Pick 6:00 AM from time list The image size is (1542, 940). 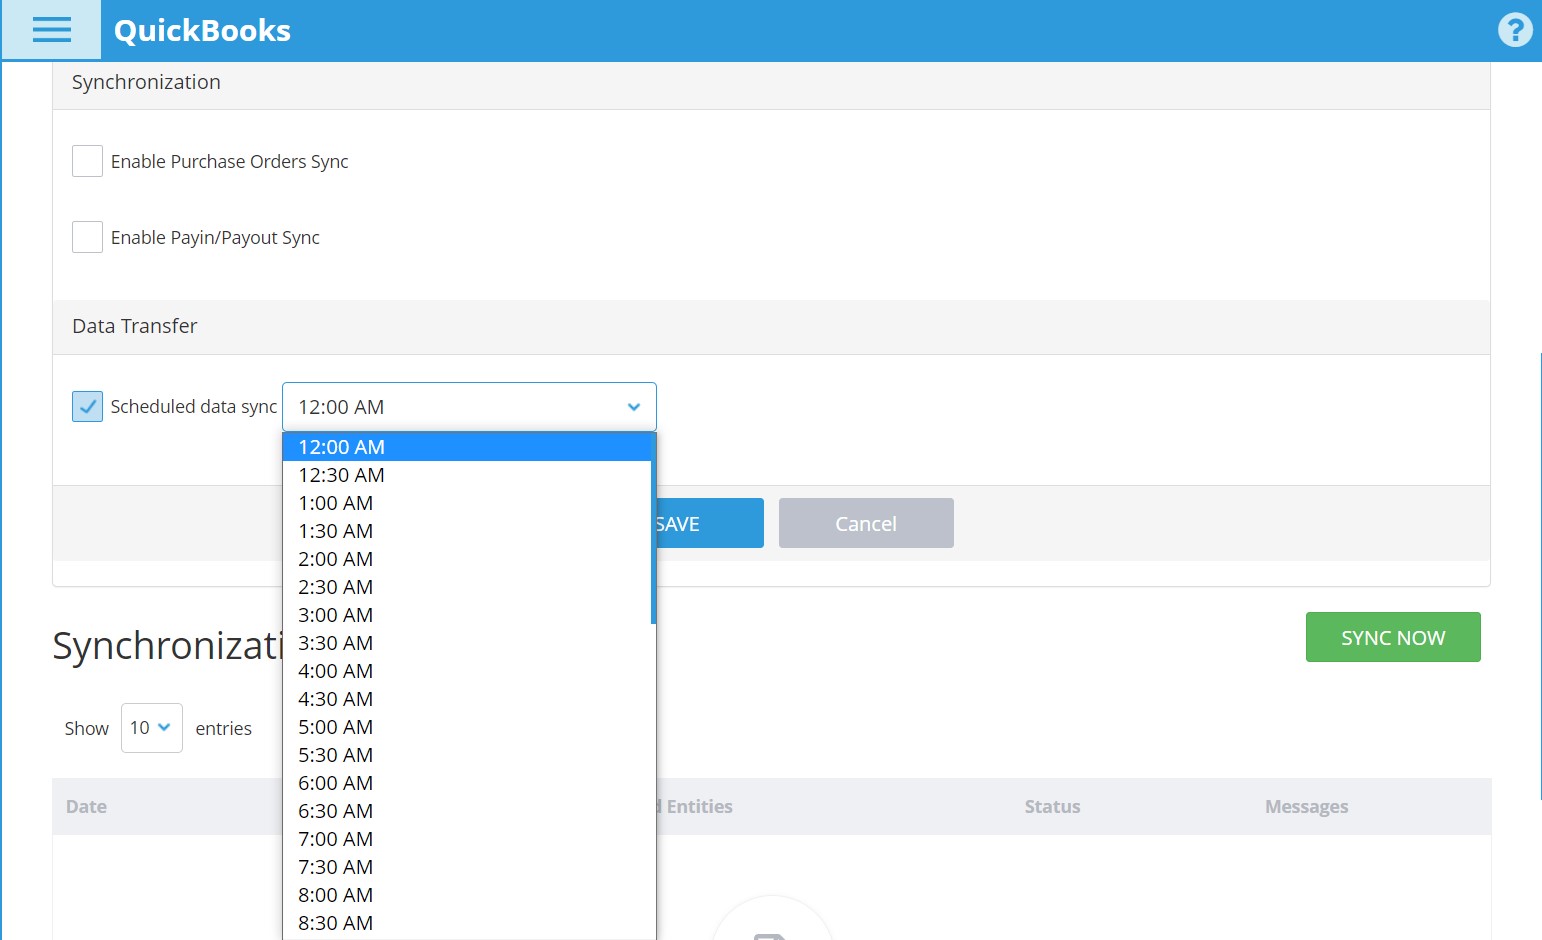point(467,783)
